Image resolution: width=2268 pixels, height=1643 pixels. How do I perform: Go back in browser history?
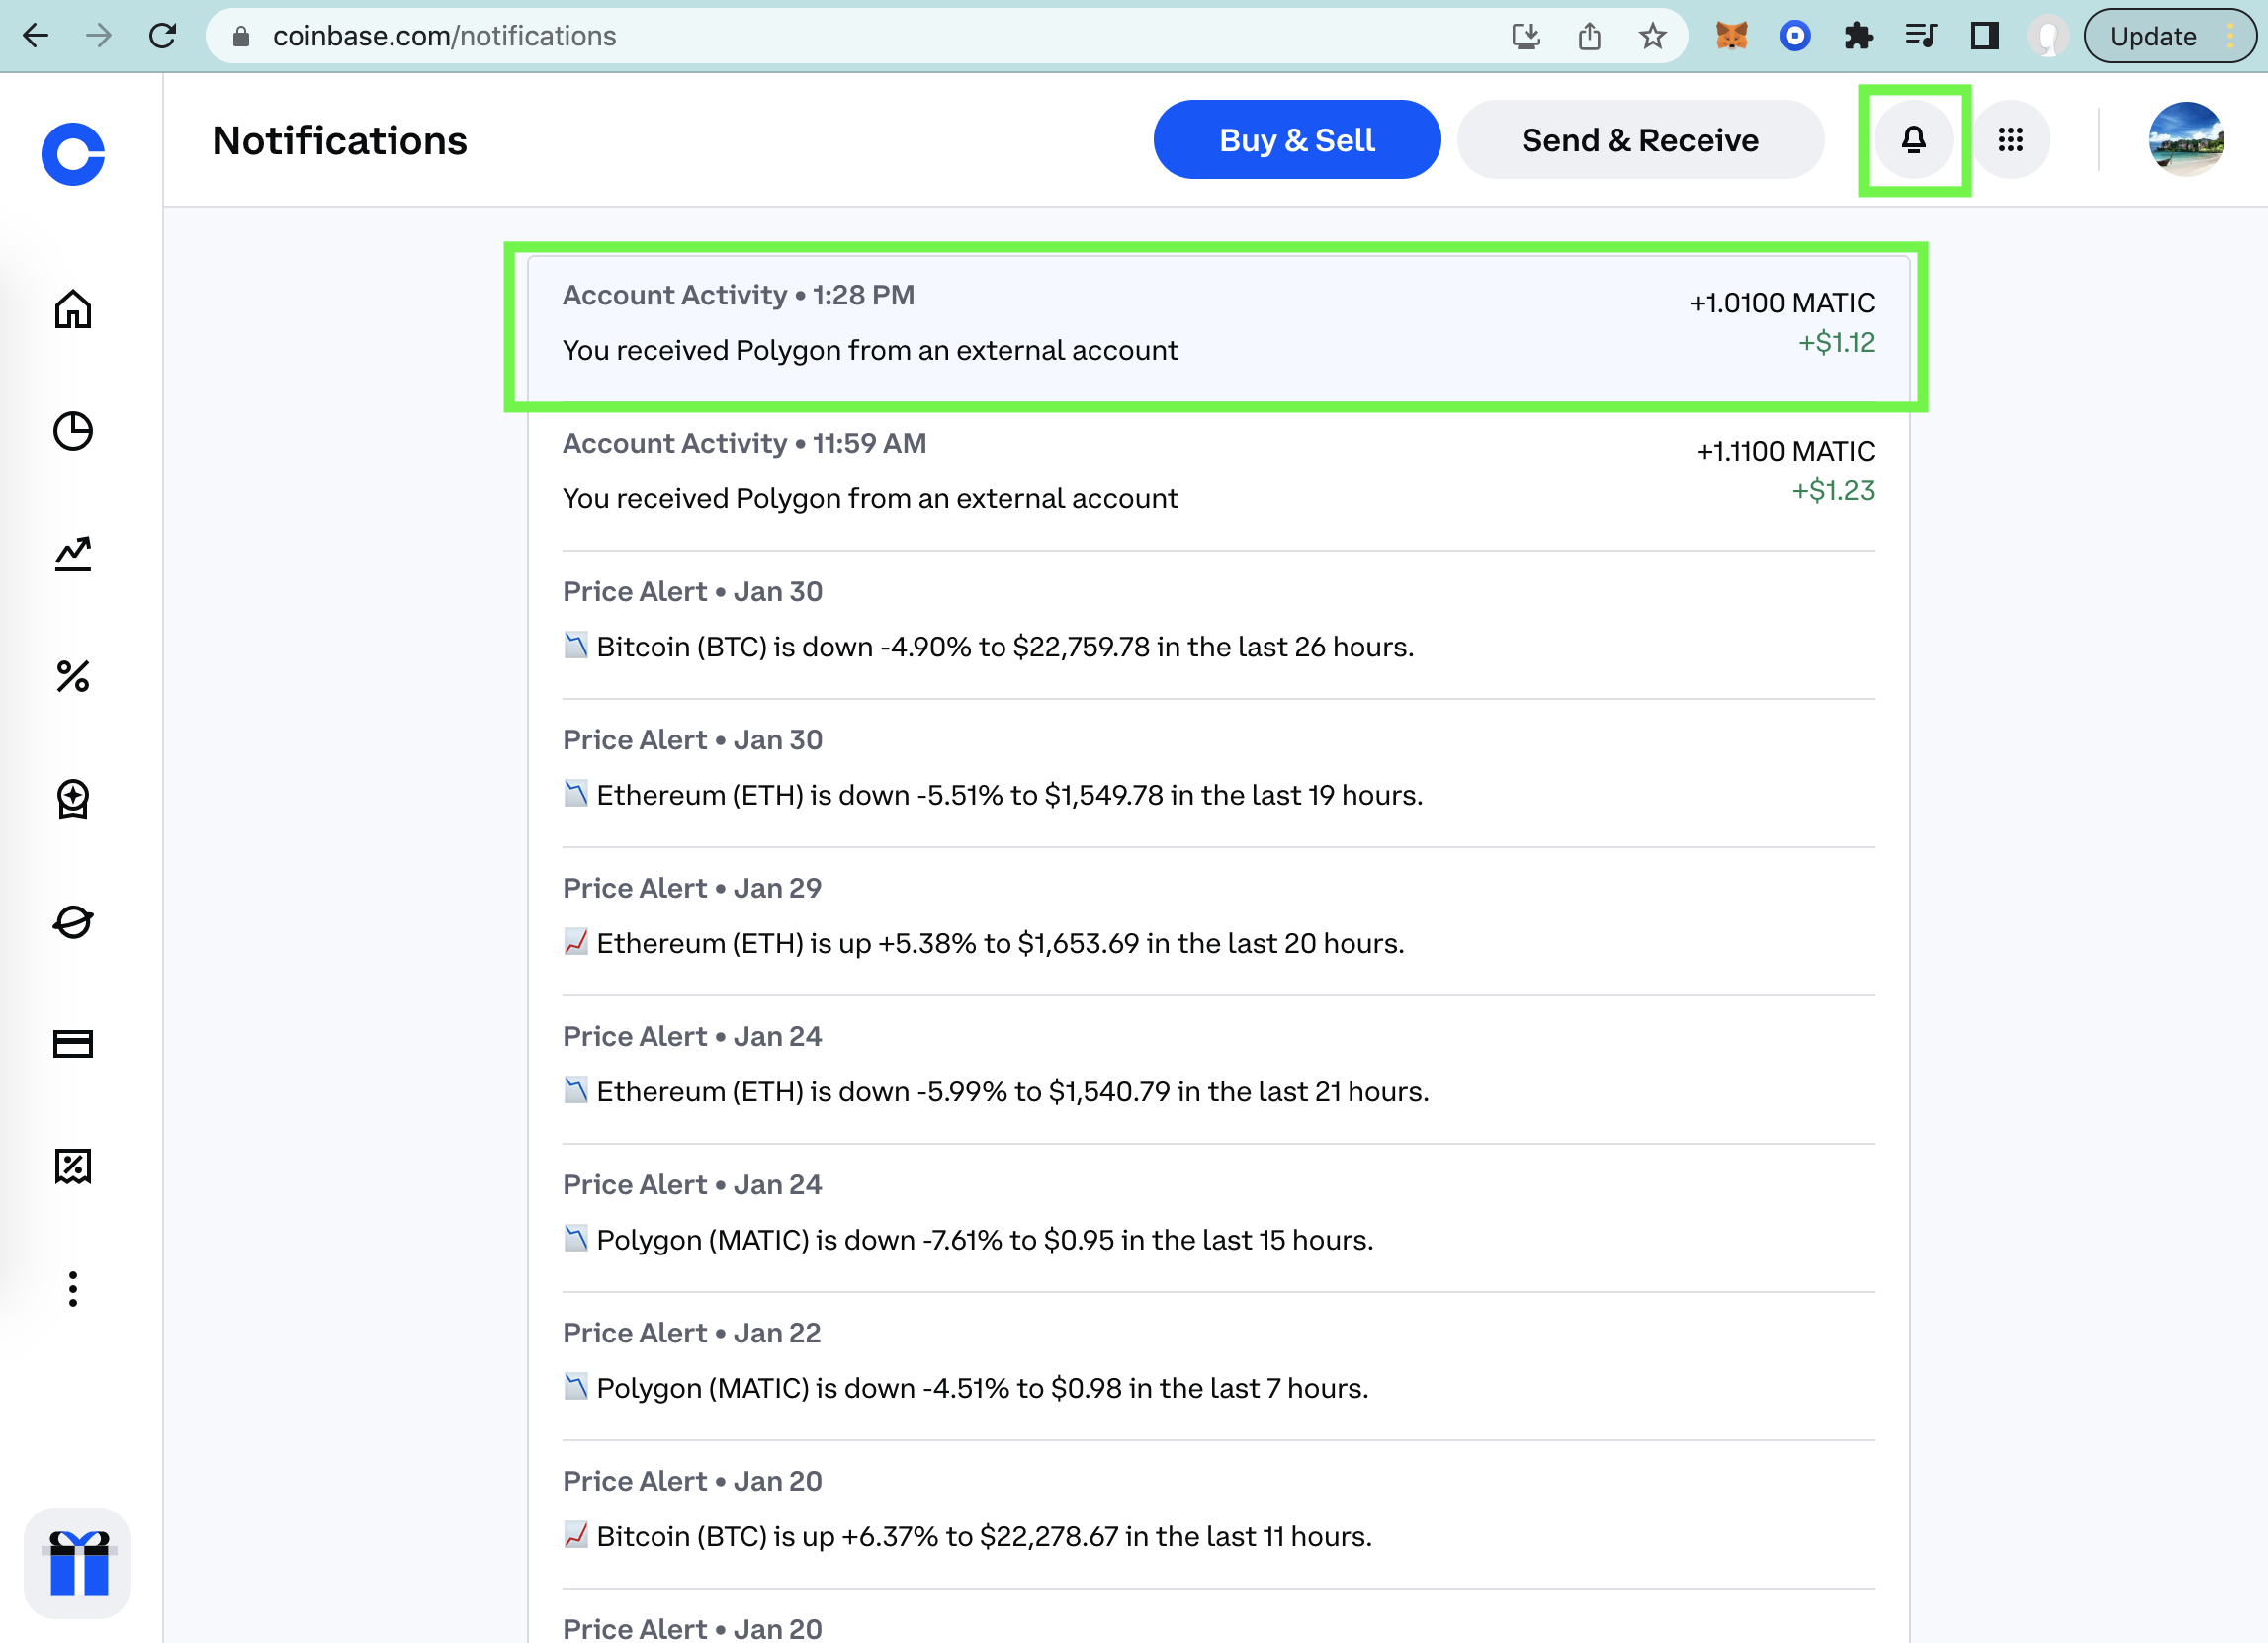coord(36,36)
